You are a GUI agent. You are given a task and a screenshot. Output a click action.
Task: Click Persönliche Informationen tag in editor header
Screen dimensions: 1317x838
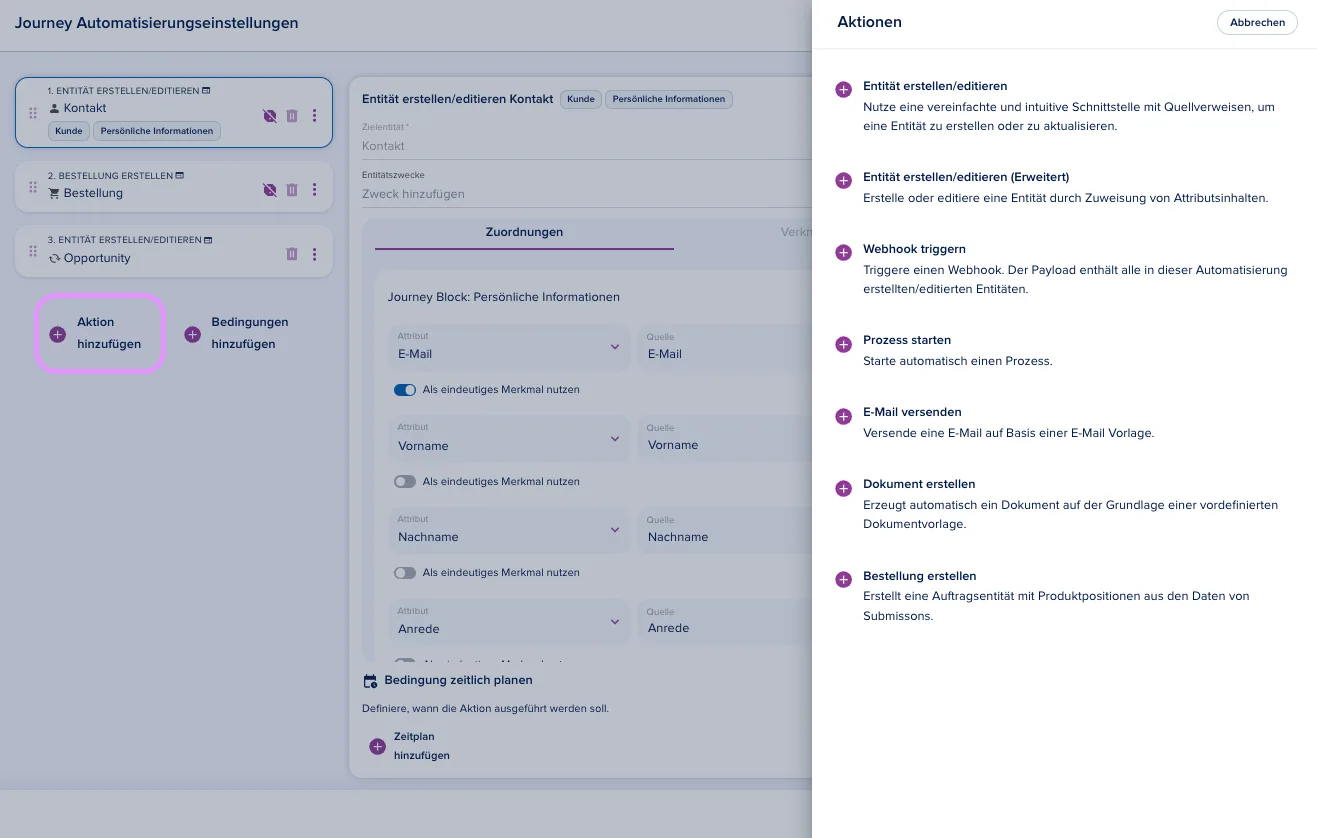pos(669,99)
